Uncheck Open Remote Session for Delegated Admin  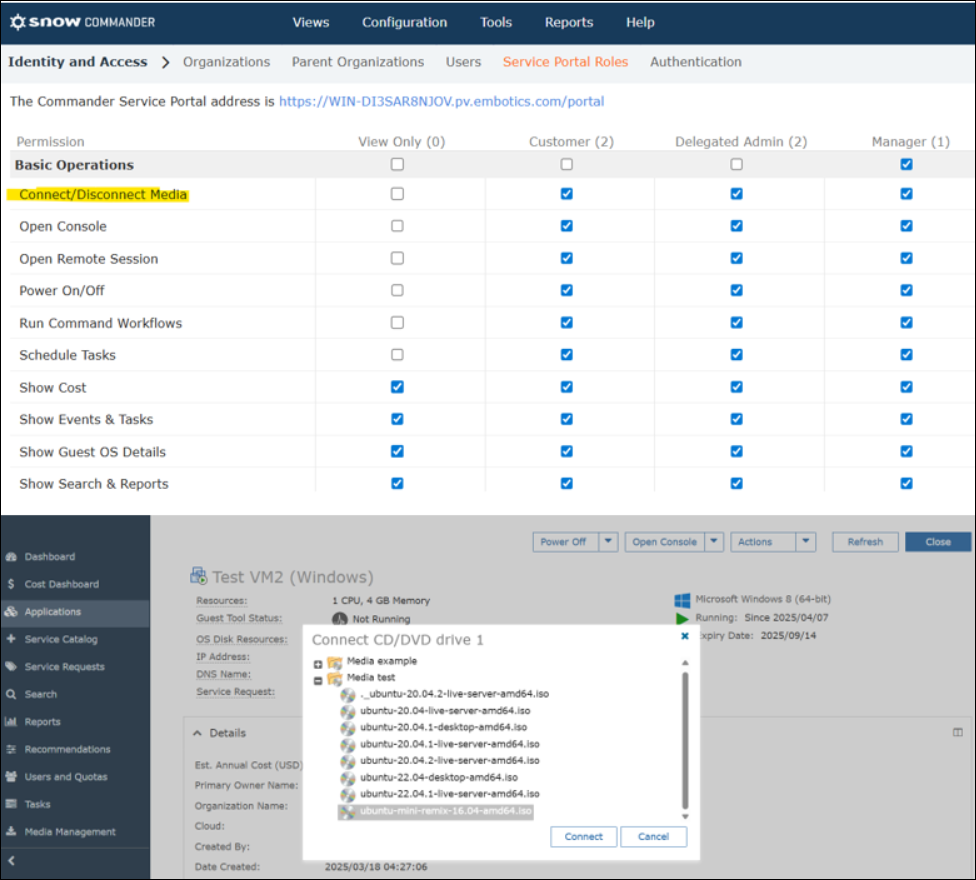[x=736, y=258]
